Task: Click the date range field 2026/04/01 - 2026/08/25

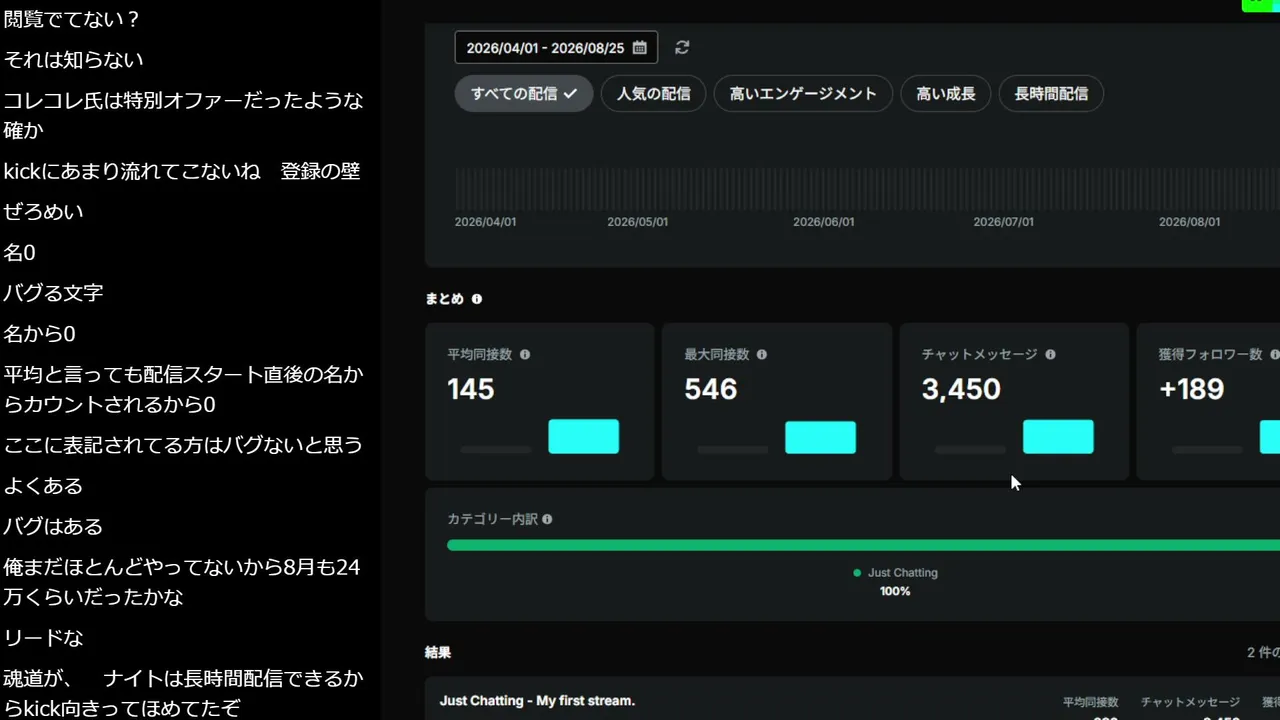Action: [556, 48]
